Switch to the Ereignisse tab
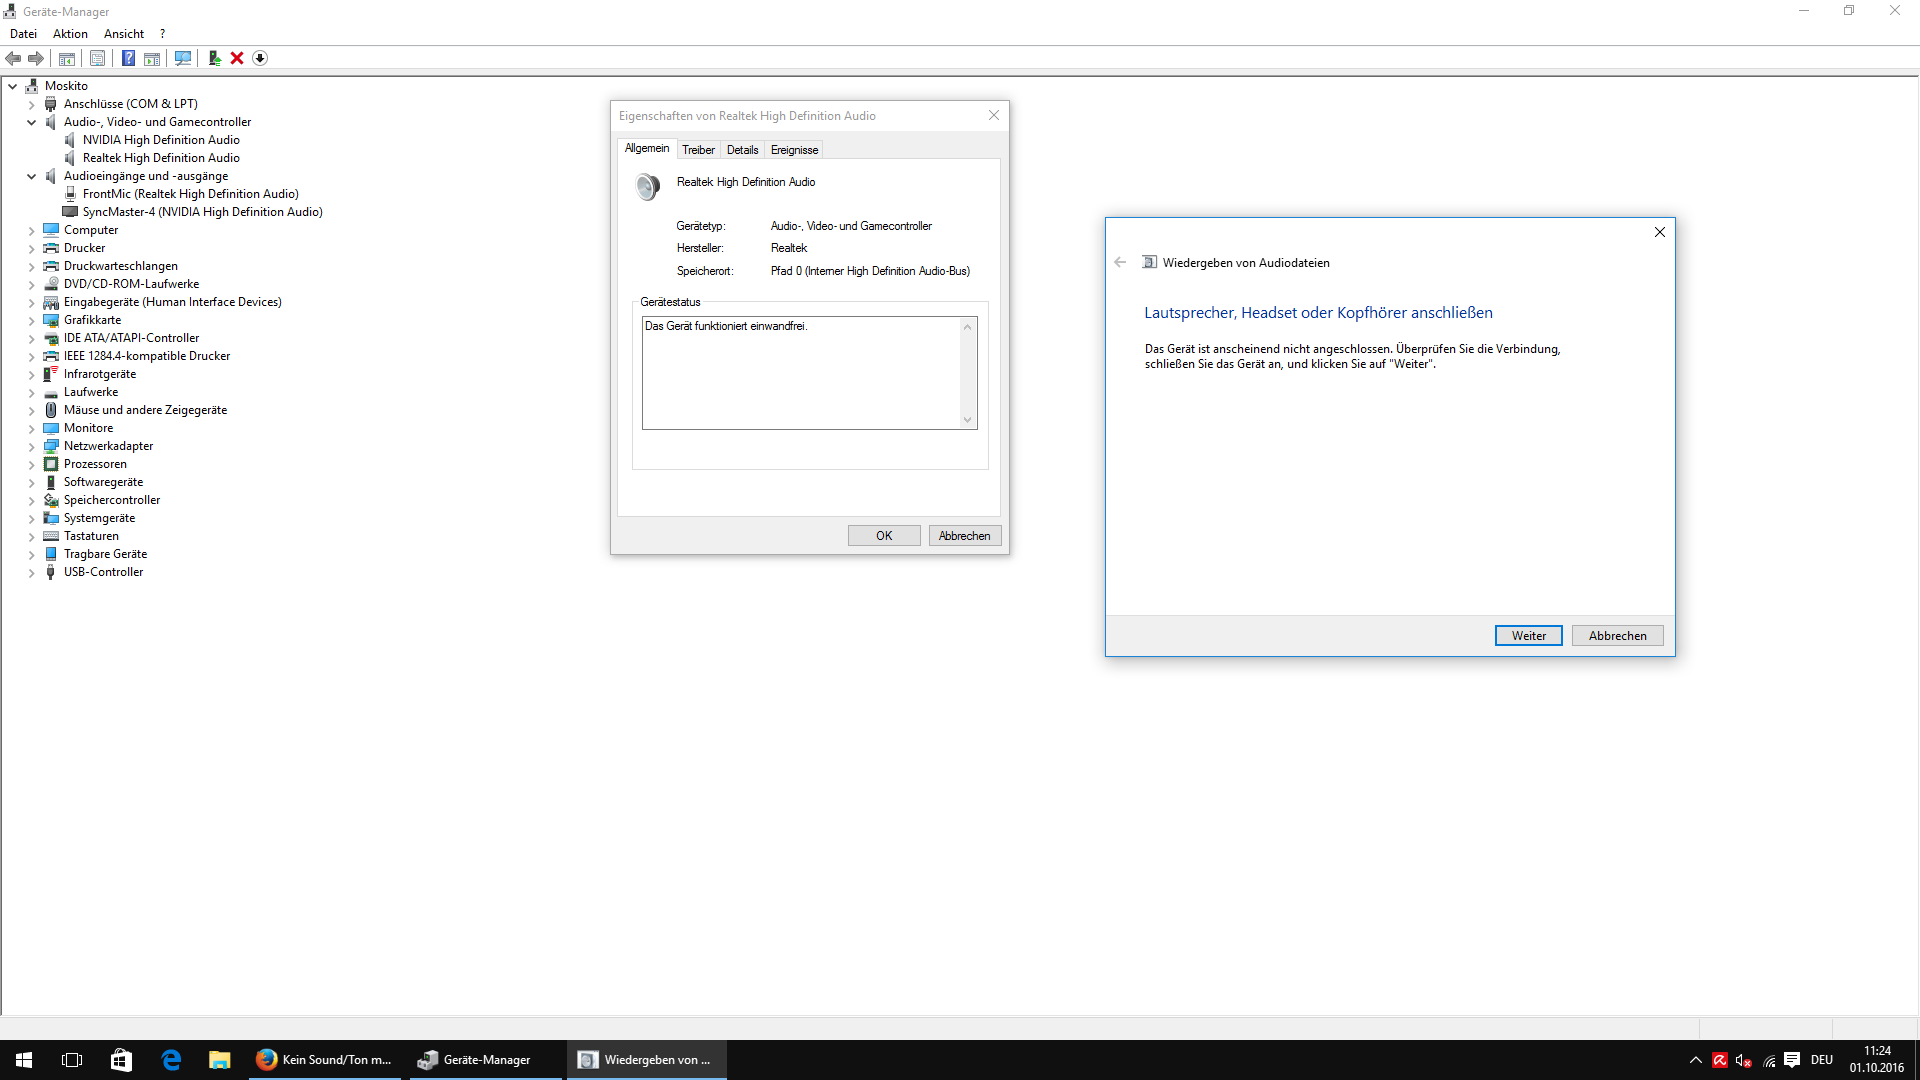The height and width of the screenshot is (1080, 1920). tap(794, 150)
